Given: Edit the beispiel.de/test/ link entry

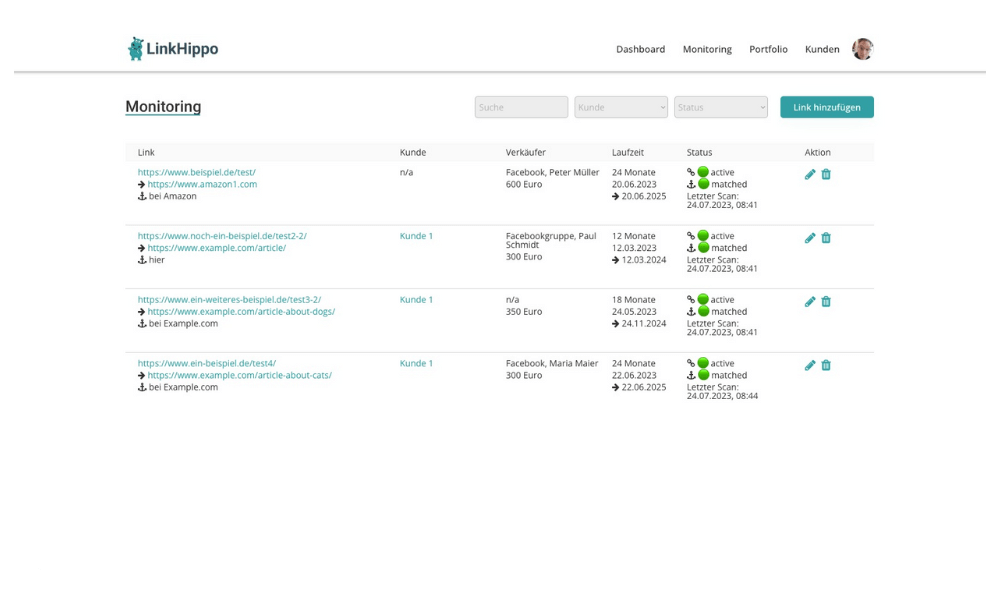Looking at the screenshot, I should click(810, 174).
